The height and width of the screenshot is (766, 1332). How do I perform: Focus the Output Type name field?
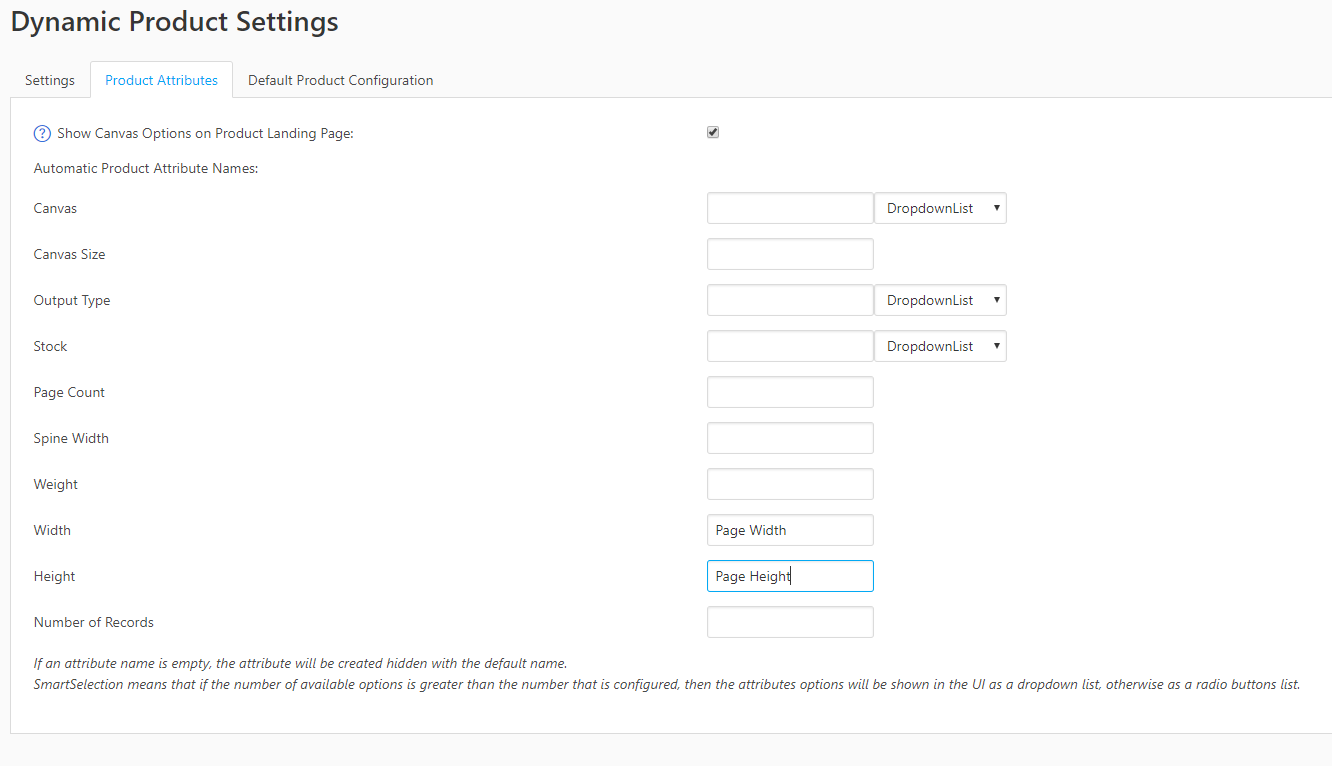790,300
